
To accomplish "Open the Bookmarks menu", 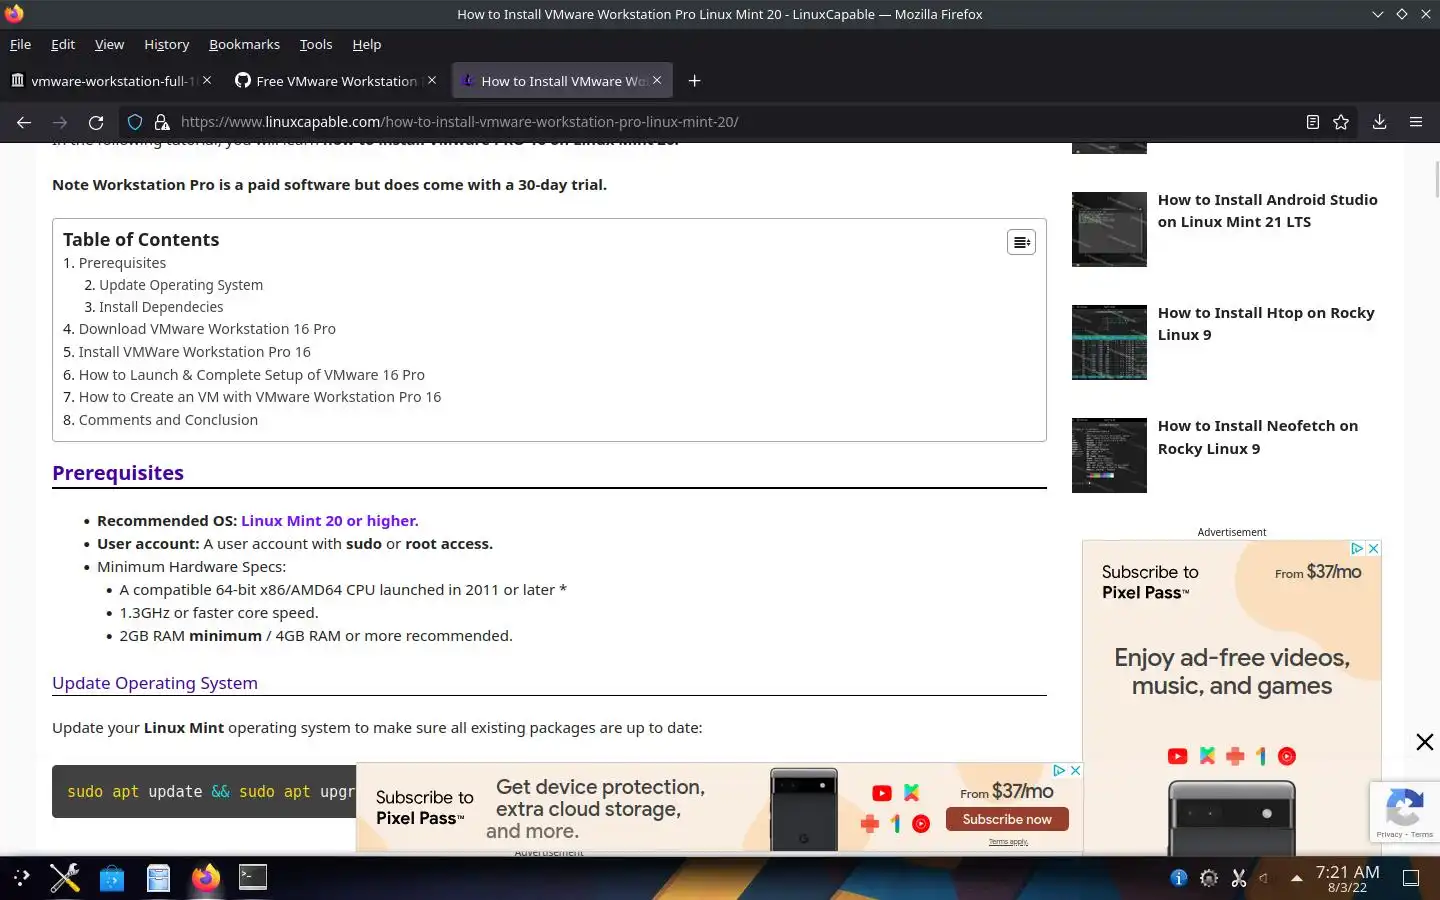I will 244,44.
